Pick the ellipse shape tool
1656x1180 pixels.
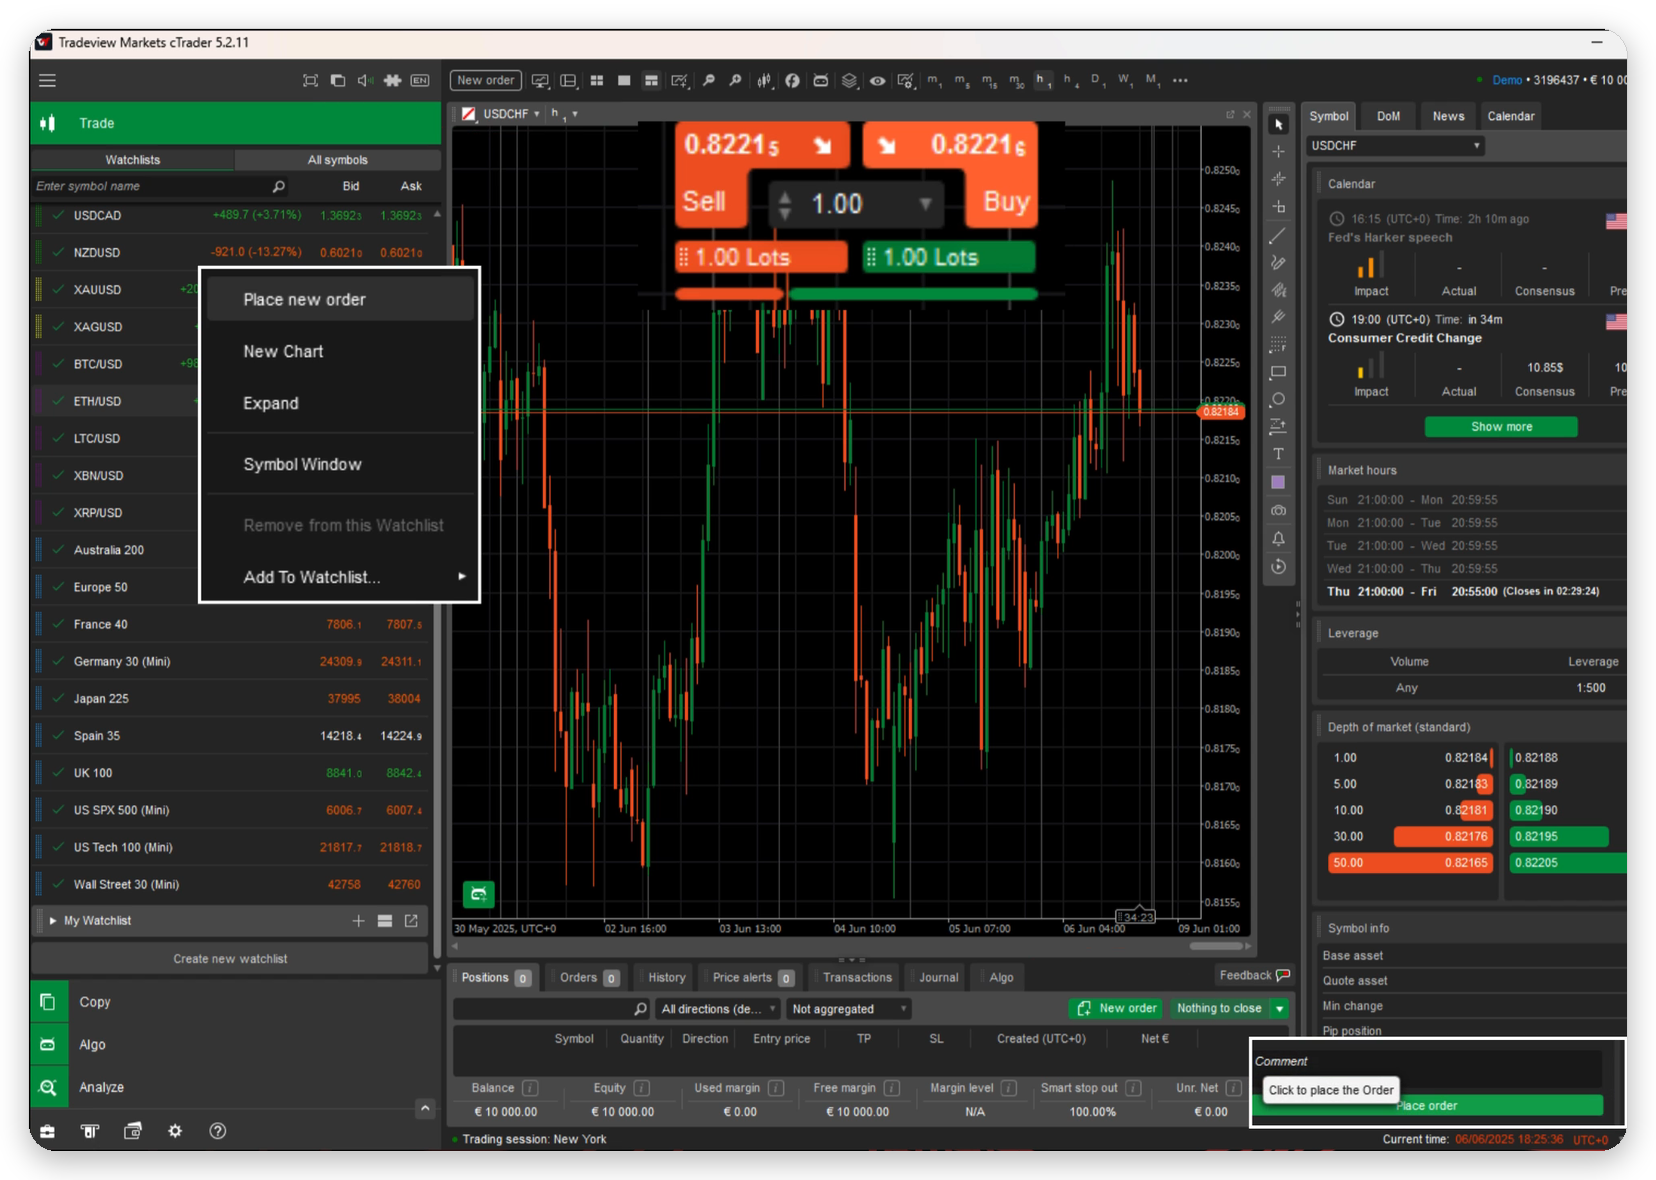click(1278, 399)
